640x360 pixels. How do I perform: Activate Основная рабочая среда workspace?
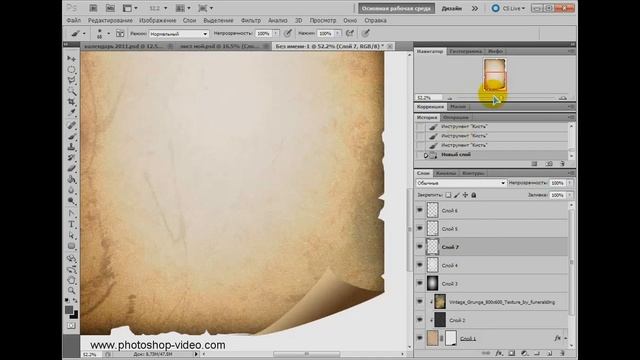click(396, 8)
